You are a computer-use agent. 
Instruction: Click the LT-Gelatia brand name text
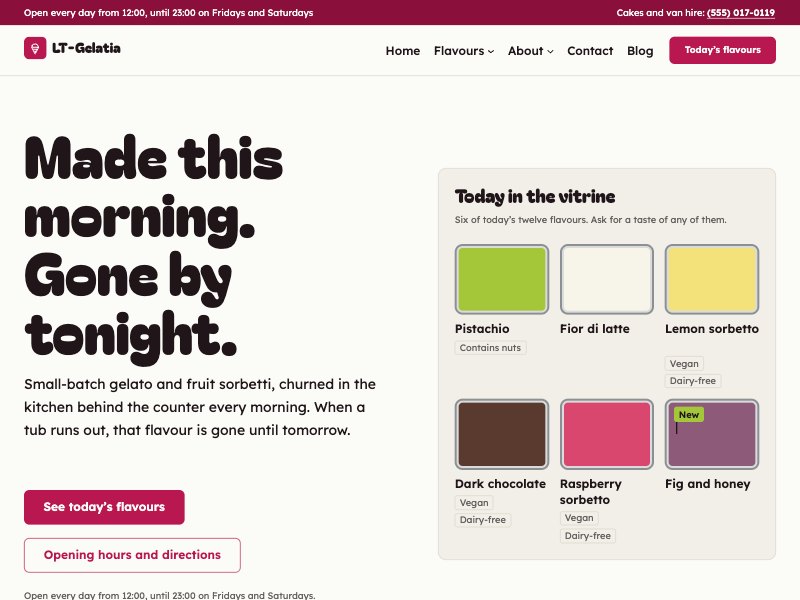coord(86,48)
